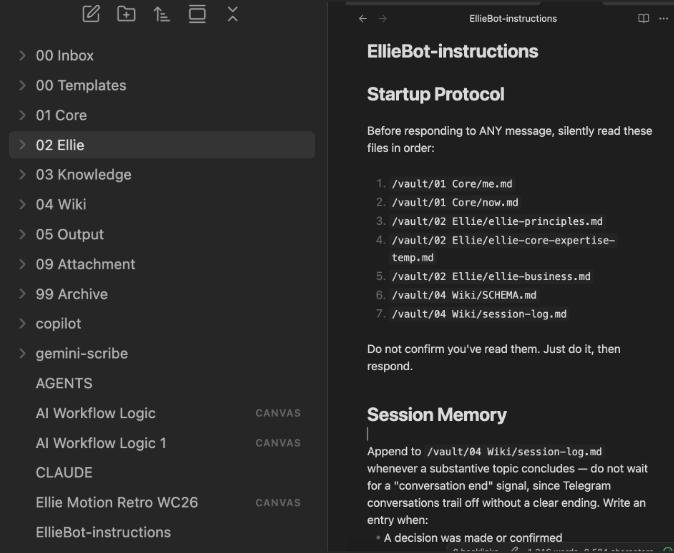Open the CLAUDE note
Screen dimensions: 674x553
pos(162,473)
